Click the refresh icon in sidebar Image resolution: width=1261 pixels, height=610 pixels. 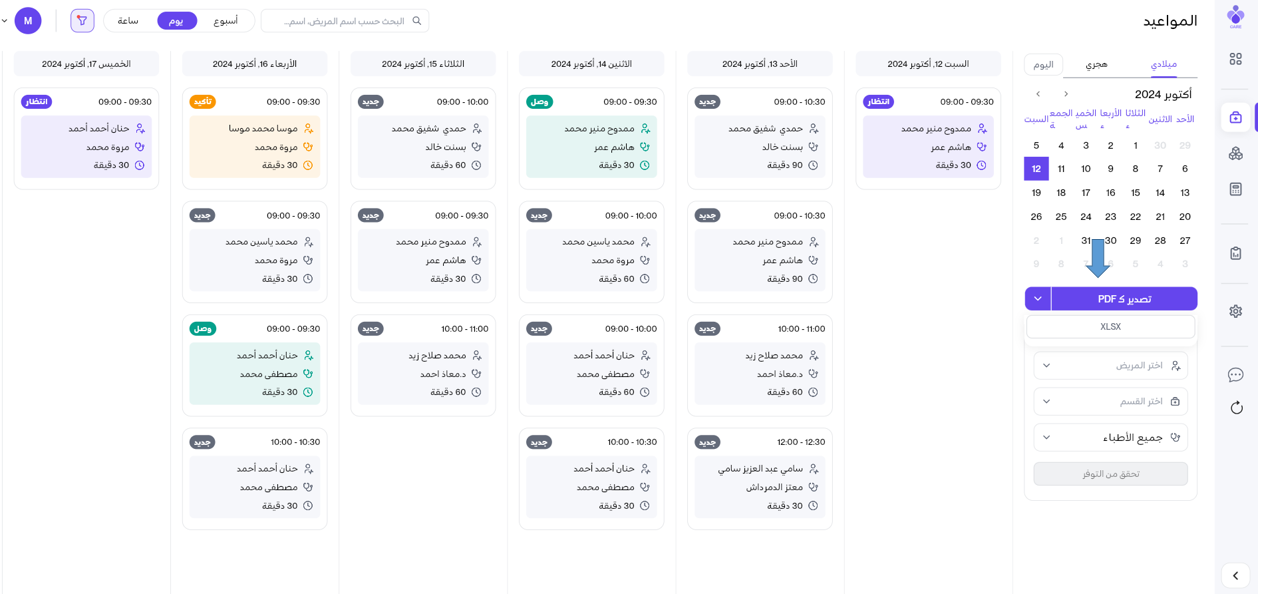pos(1236,408)
